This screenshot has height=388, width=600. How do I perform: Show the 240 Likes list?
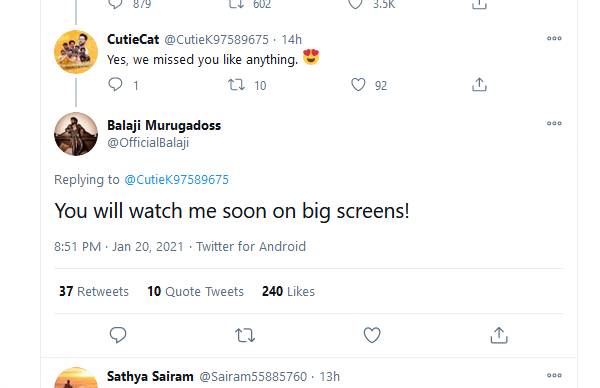point(289,292)
